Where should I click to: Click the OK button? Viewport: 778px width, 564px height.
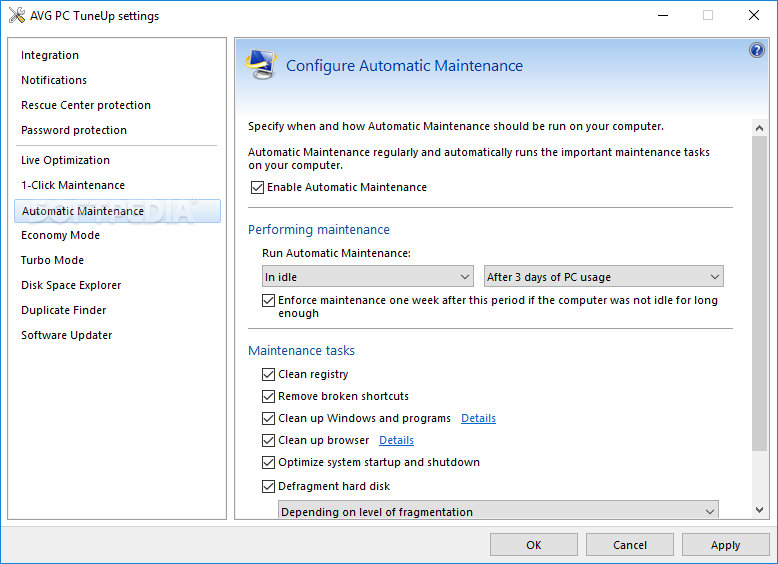click(534, 545)
